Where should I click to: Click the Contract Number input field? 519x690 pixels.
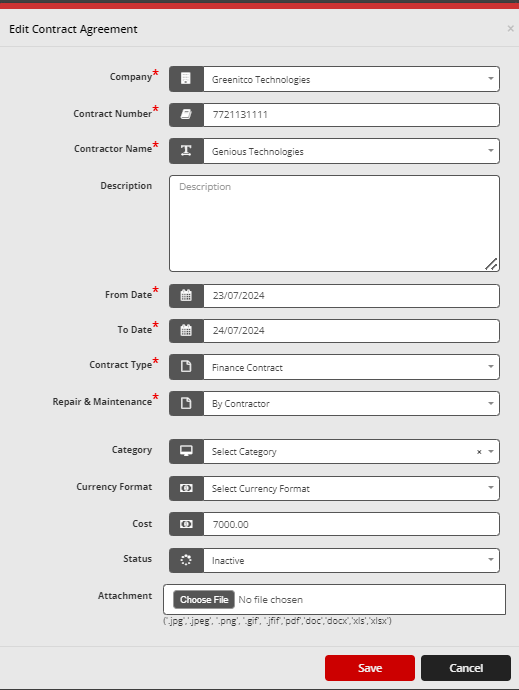click(351, 115)
